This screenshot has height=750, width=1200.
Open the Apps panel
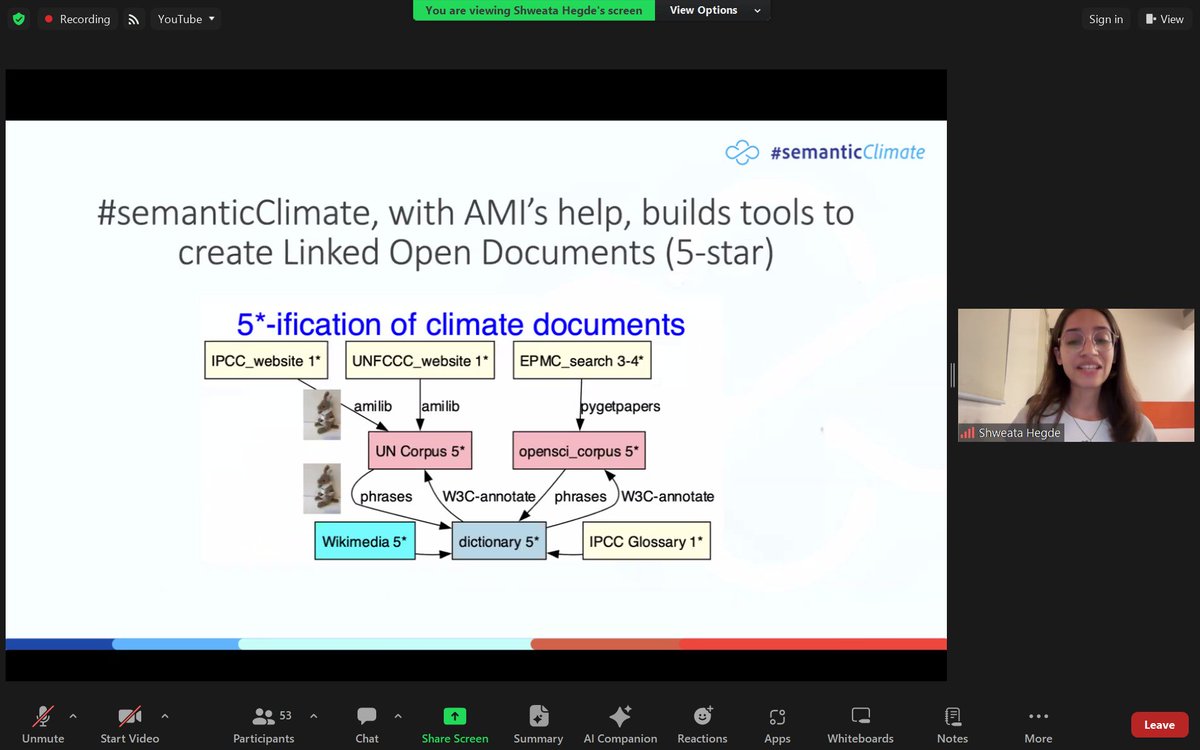(777, 725)
